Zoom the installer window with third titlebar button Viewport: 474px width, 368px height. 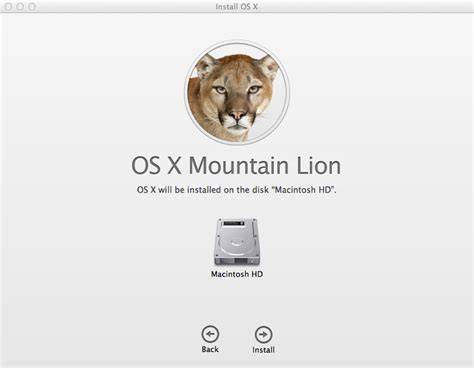tap(32, 6)
